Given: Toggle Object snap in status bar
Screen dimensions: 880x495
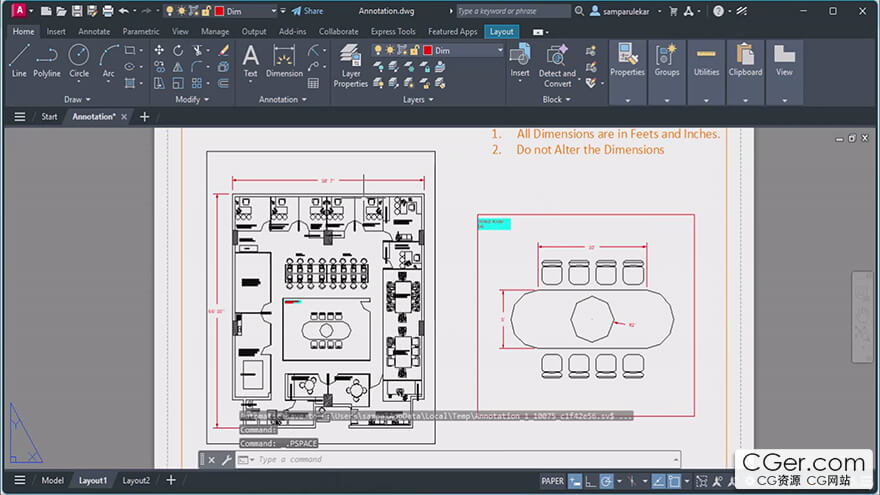Looking at the screenshot, I should click(x=674, y=481).
